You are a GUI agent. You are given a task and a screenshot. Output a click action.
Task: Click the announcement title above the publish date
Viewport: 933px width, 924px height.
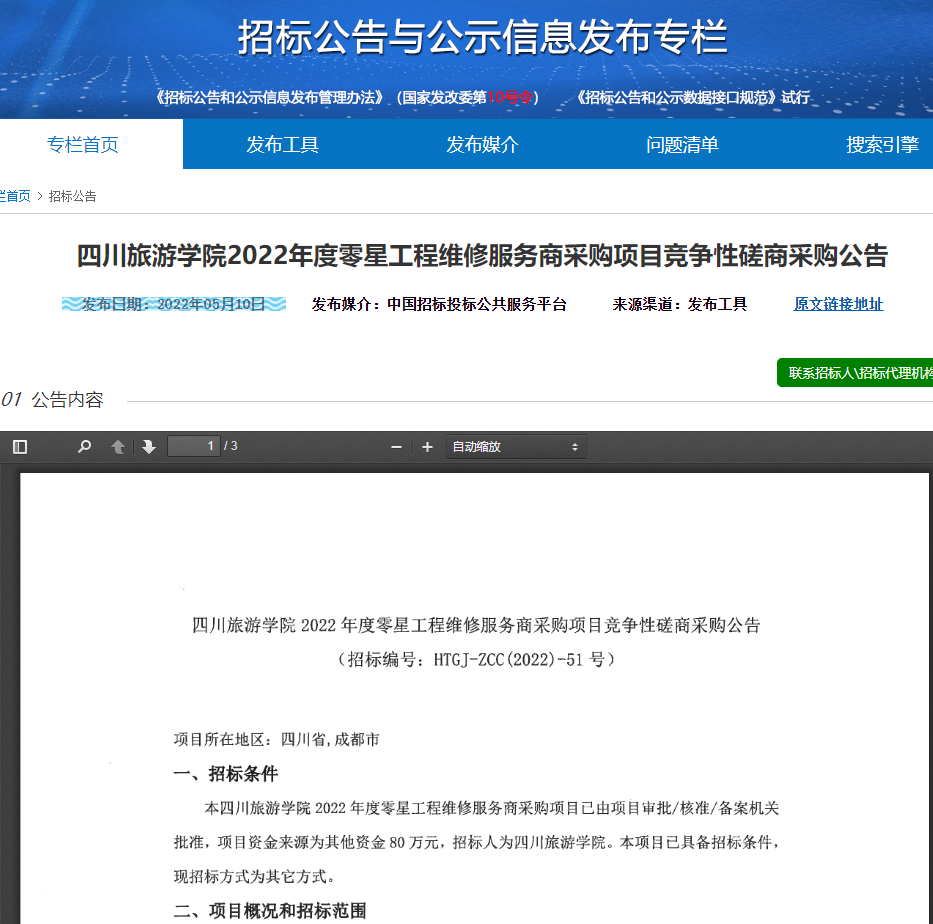pyautogui.click(x=483, y=256)
